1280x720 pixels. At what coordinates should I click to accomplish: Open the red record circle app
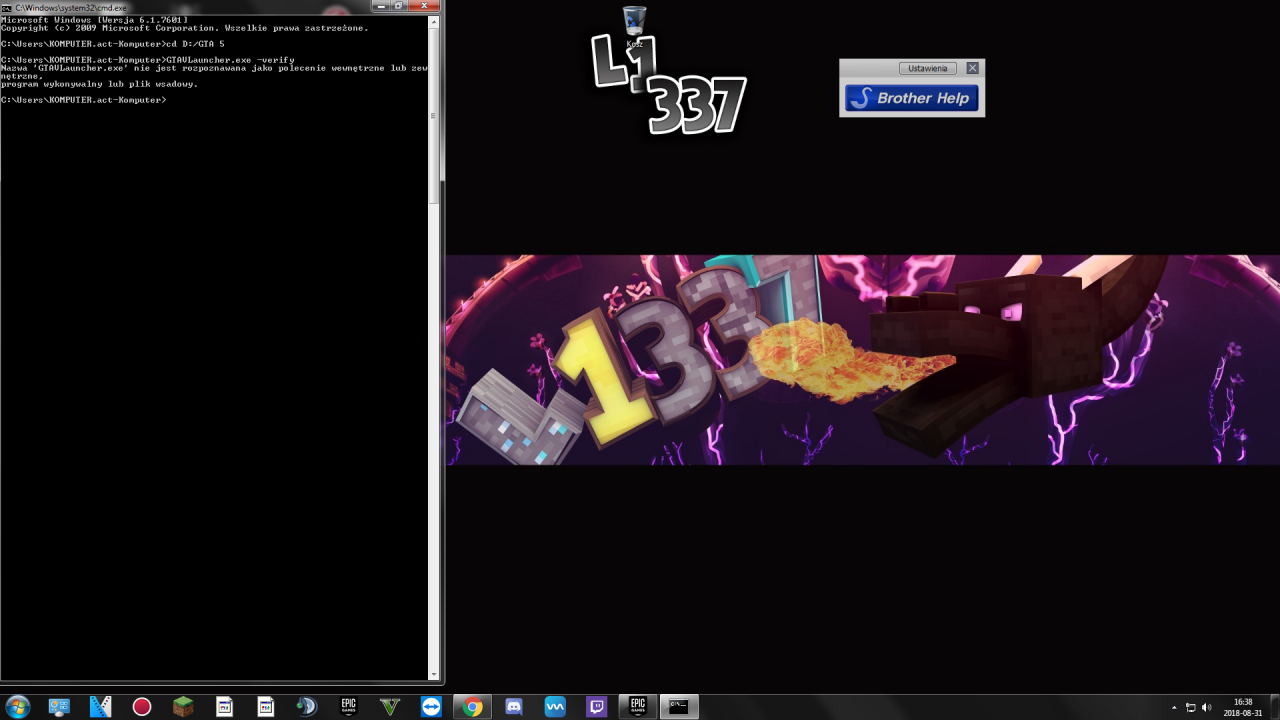[142, 707]
